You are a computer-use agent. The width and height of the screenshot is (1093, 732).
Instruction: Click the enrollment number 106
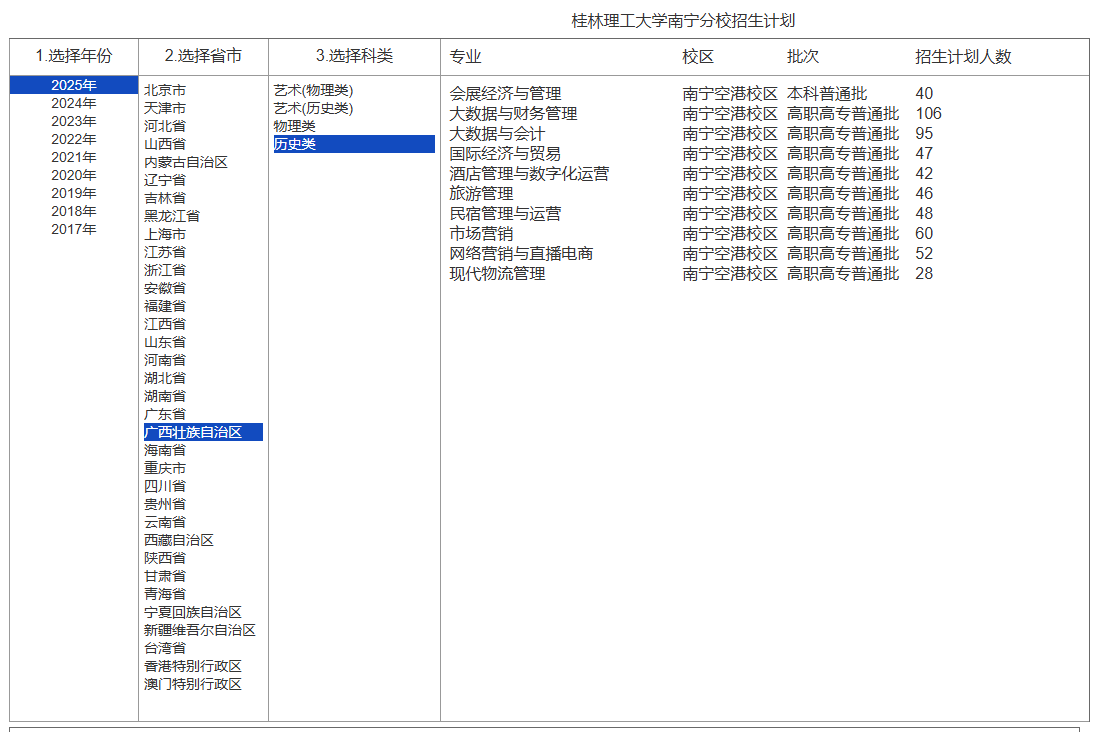point(928,114)
